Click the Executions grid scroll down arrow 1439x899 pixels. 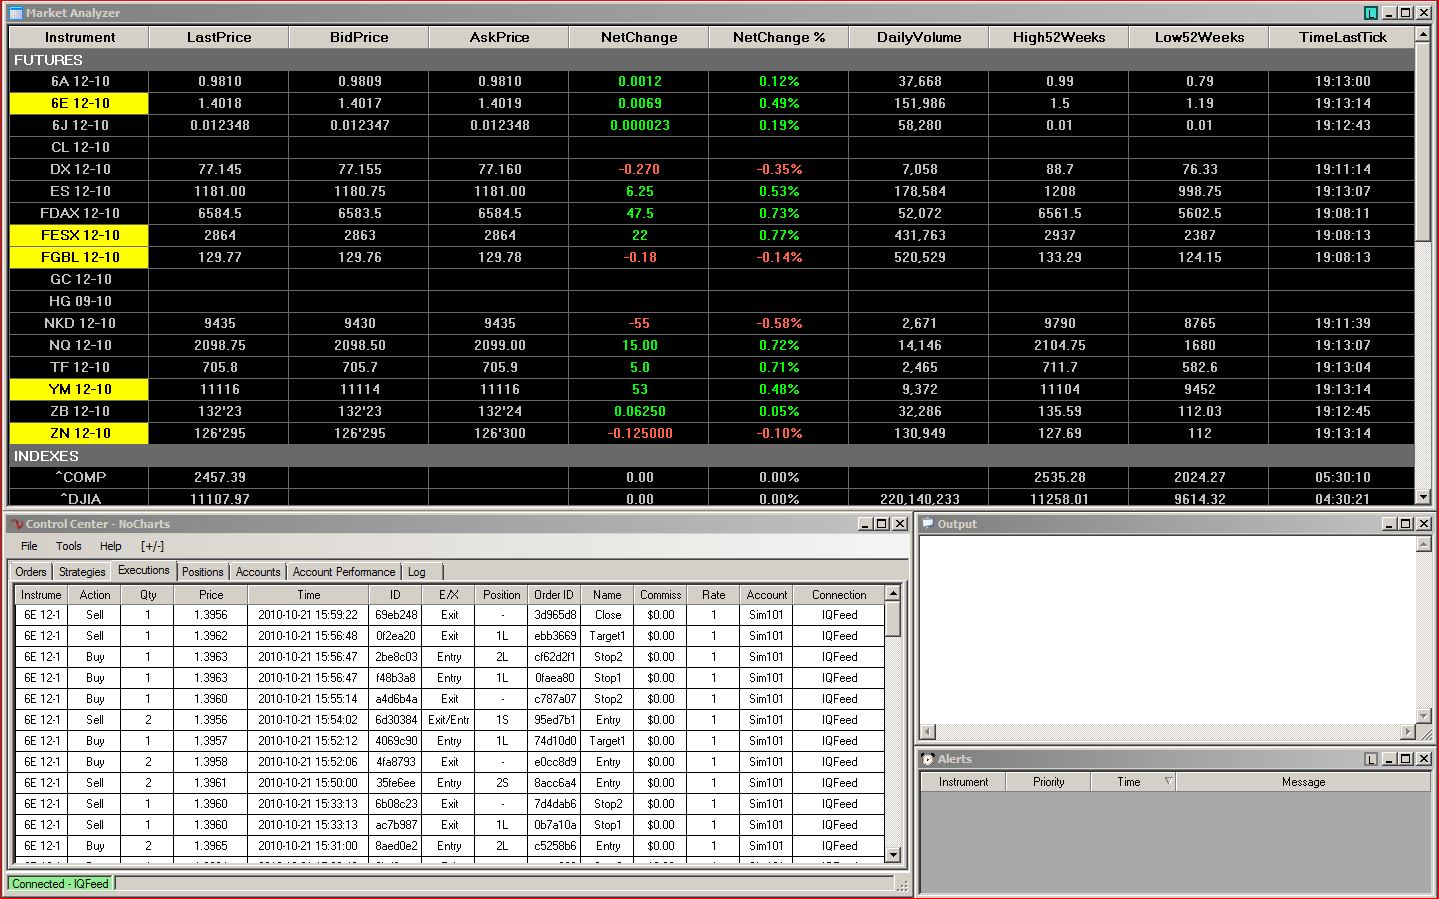(893, 855)
